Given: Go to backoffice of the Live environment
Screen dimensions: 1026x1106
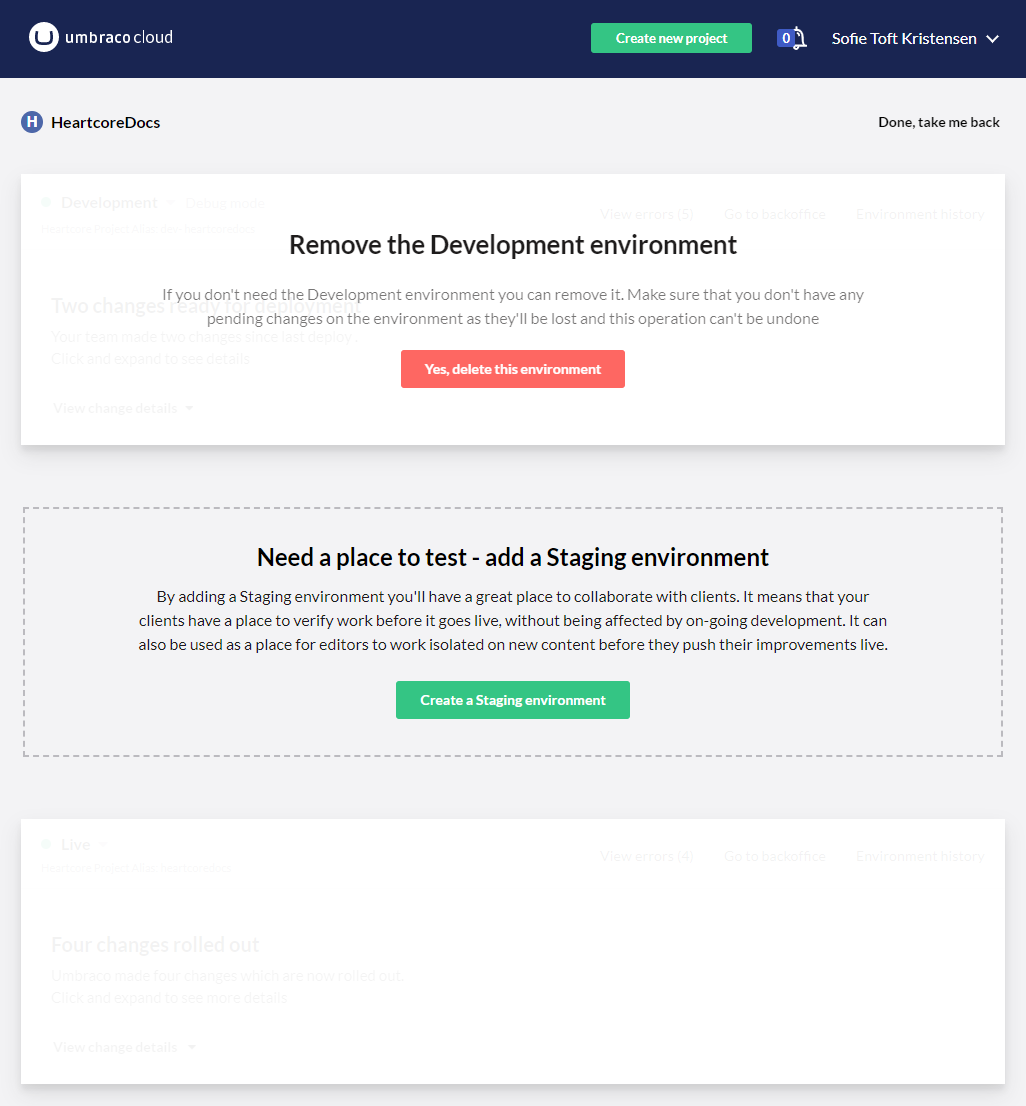Looking at the screenshot, I should pos(774,856).
